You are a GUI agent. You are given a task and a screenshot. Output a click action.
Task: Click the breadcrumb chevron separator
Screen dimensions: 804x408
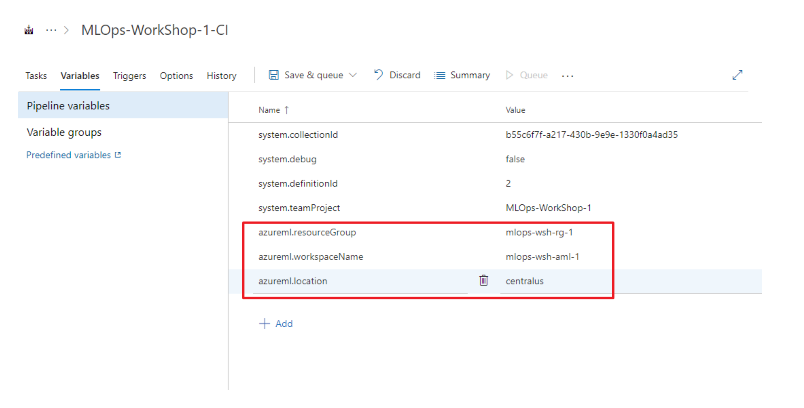(66, 30)
